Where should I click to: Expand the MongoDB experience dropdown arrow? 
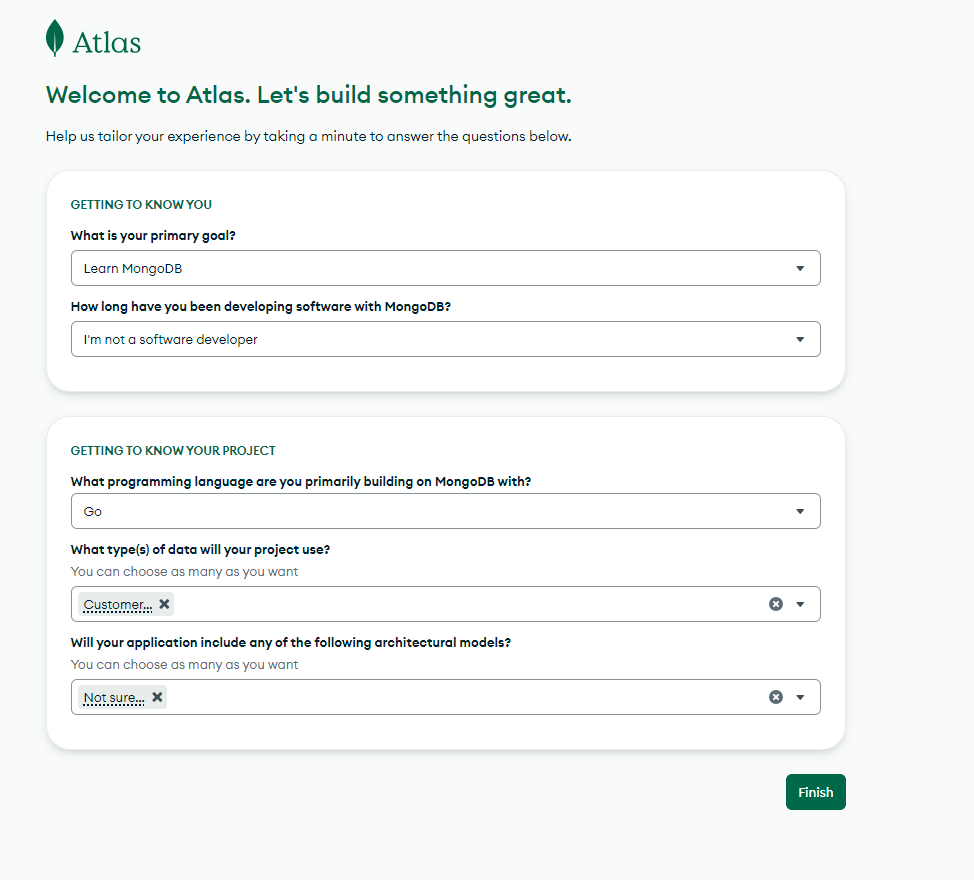800,339
